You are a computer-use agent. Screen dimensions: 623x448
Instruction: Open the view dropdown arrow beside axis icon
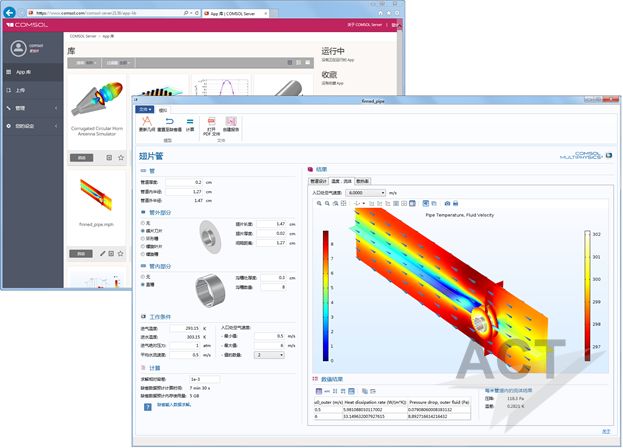coord(364,203)
